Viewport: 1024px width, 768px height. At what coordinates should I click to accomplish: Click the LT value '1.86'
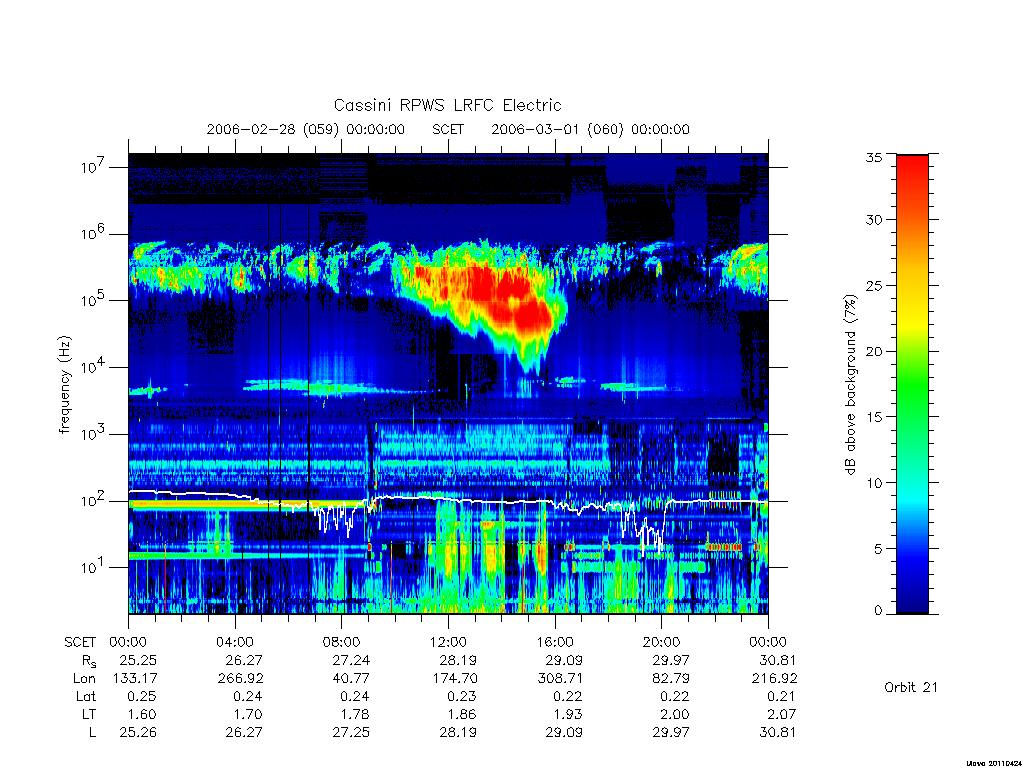(x=461, y=714)
